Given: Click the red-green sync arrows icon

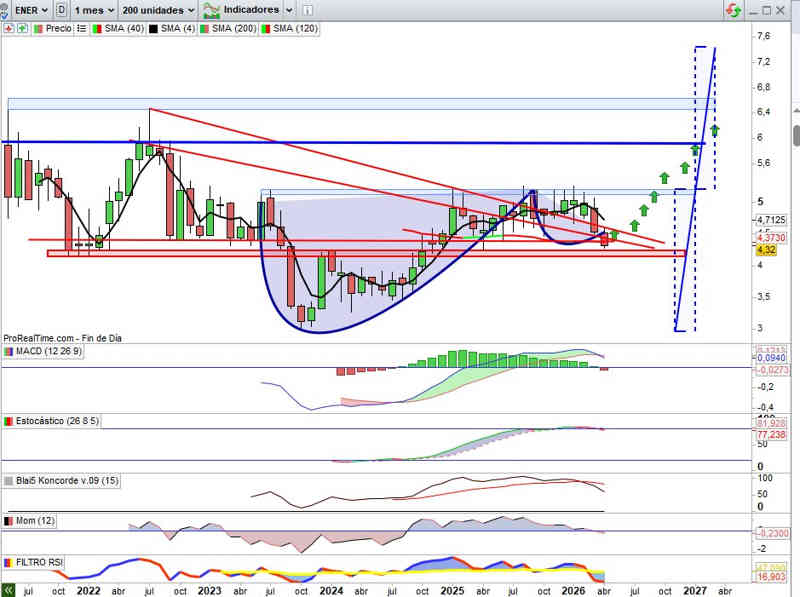Looking at the screenshot, I should click(x=735, y=10).
